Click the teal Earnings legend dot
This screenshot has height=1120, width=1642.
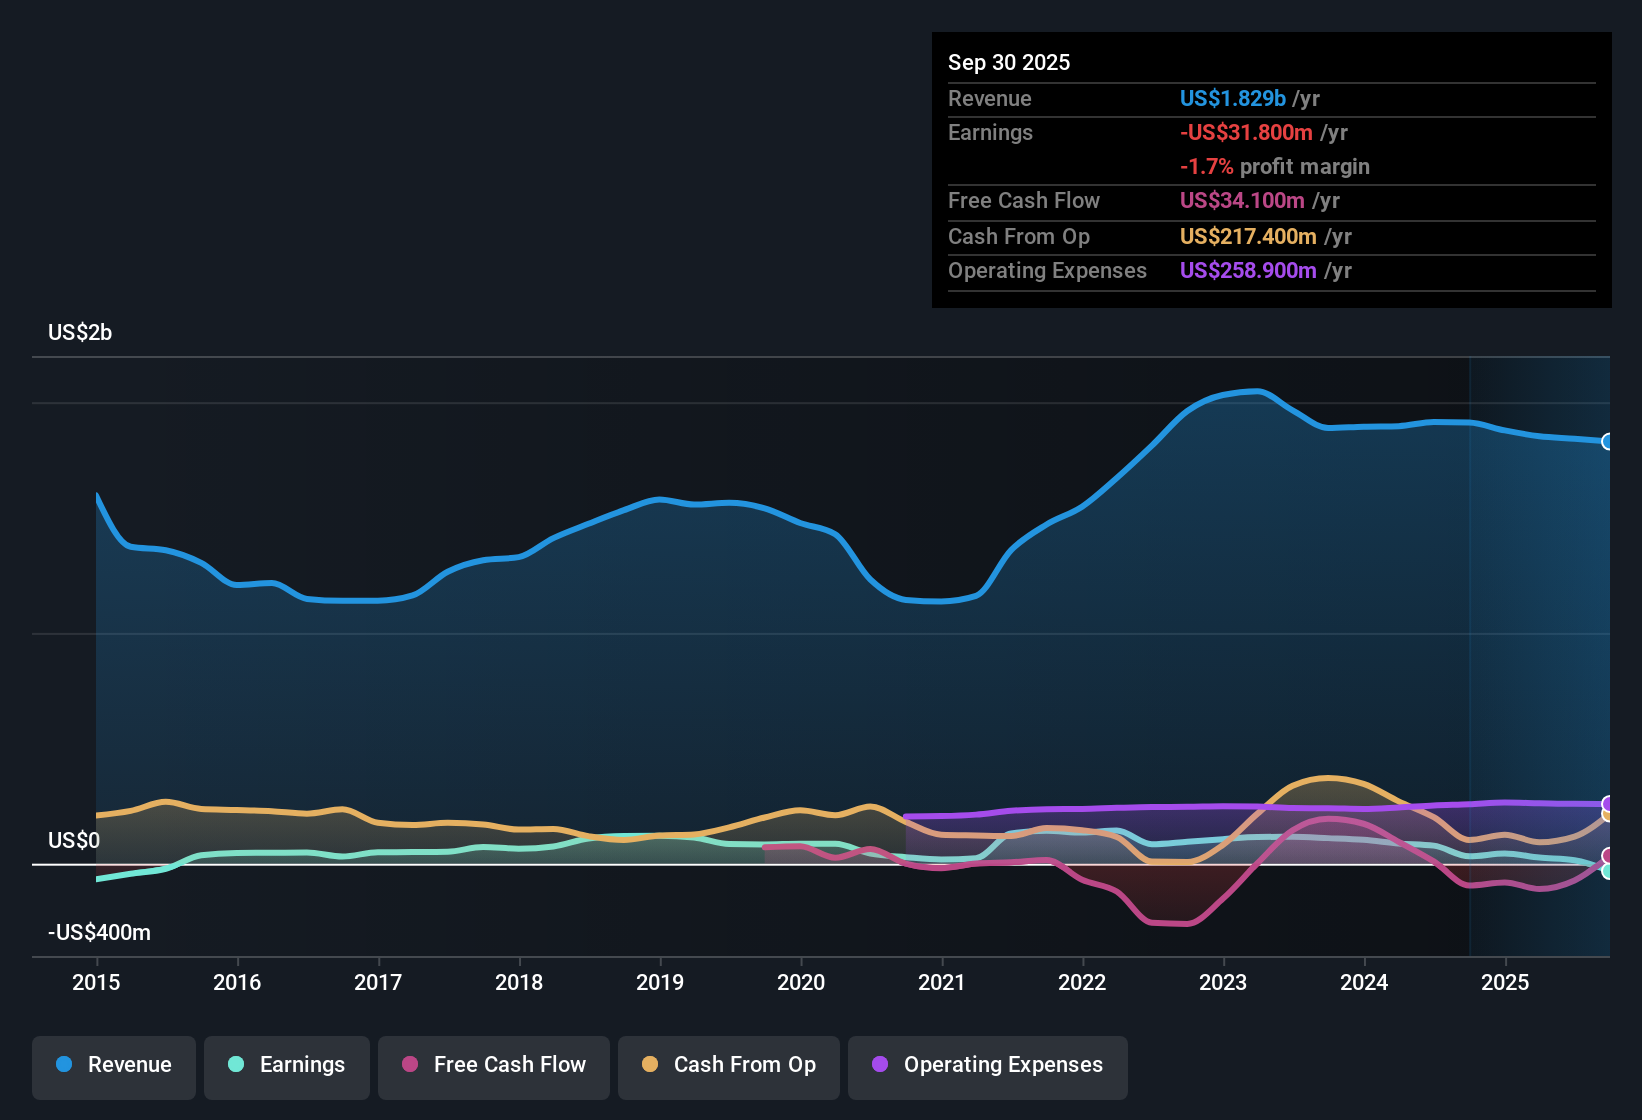[235, 1065]
